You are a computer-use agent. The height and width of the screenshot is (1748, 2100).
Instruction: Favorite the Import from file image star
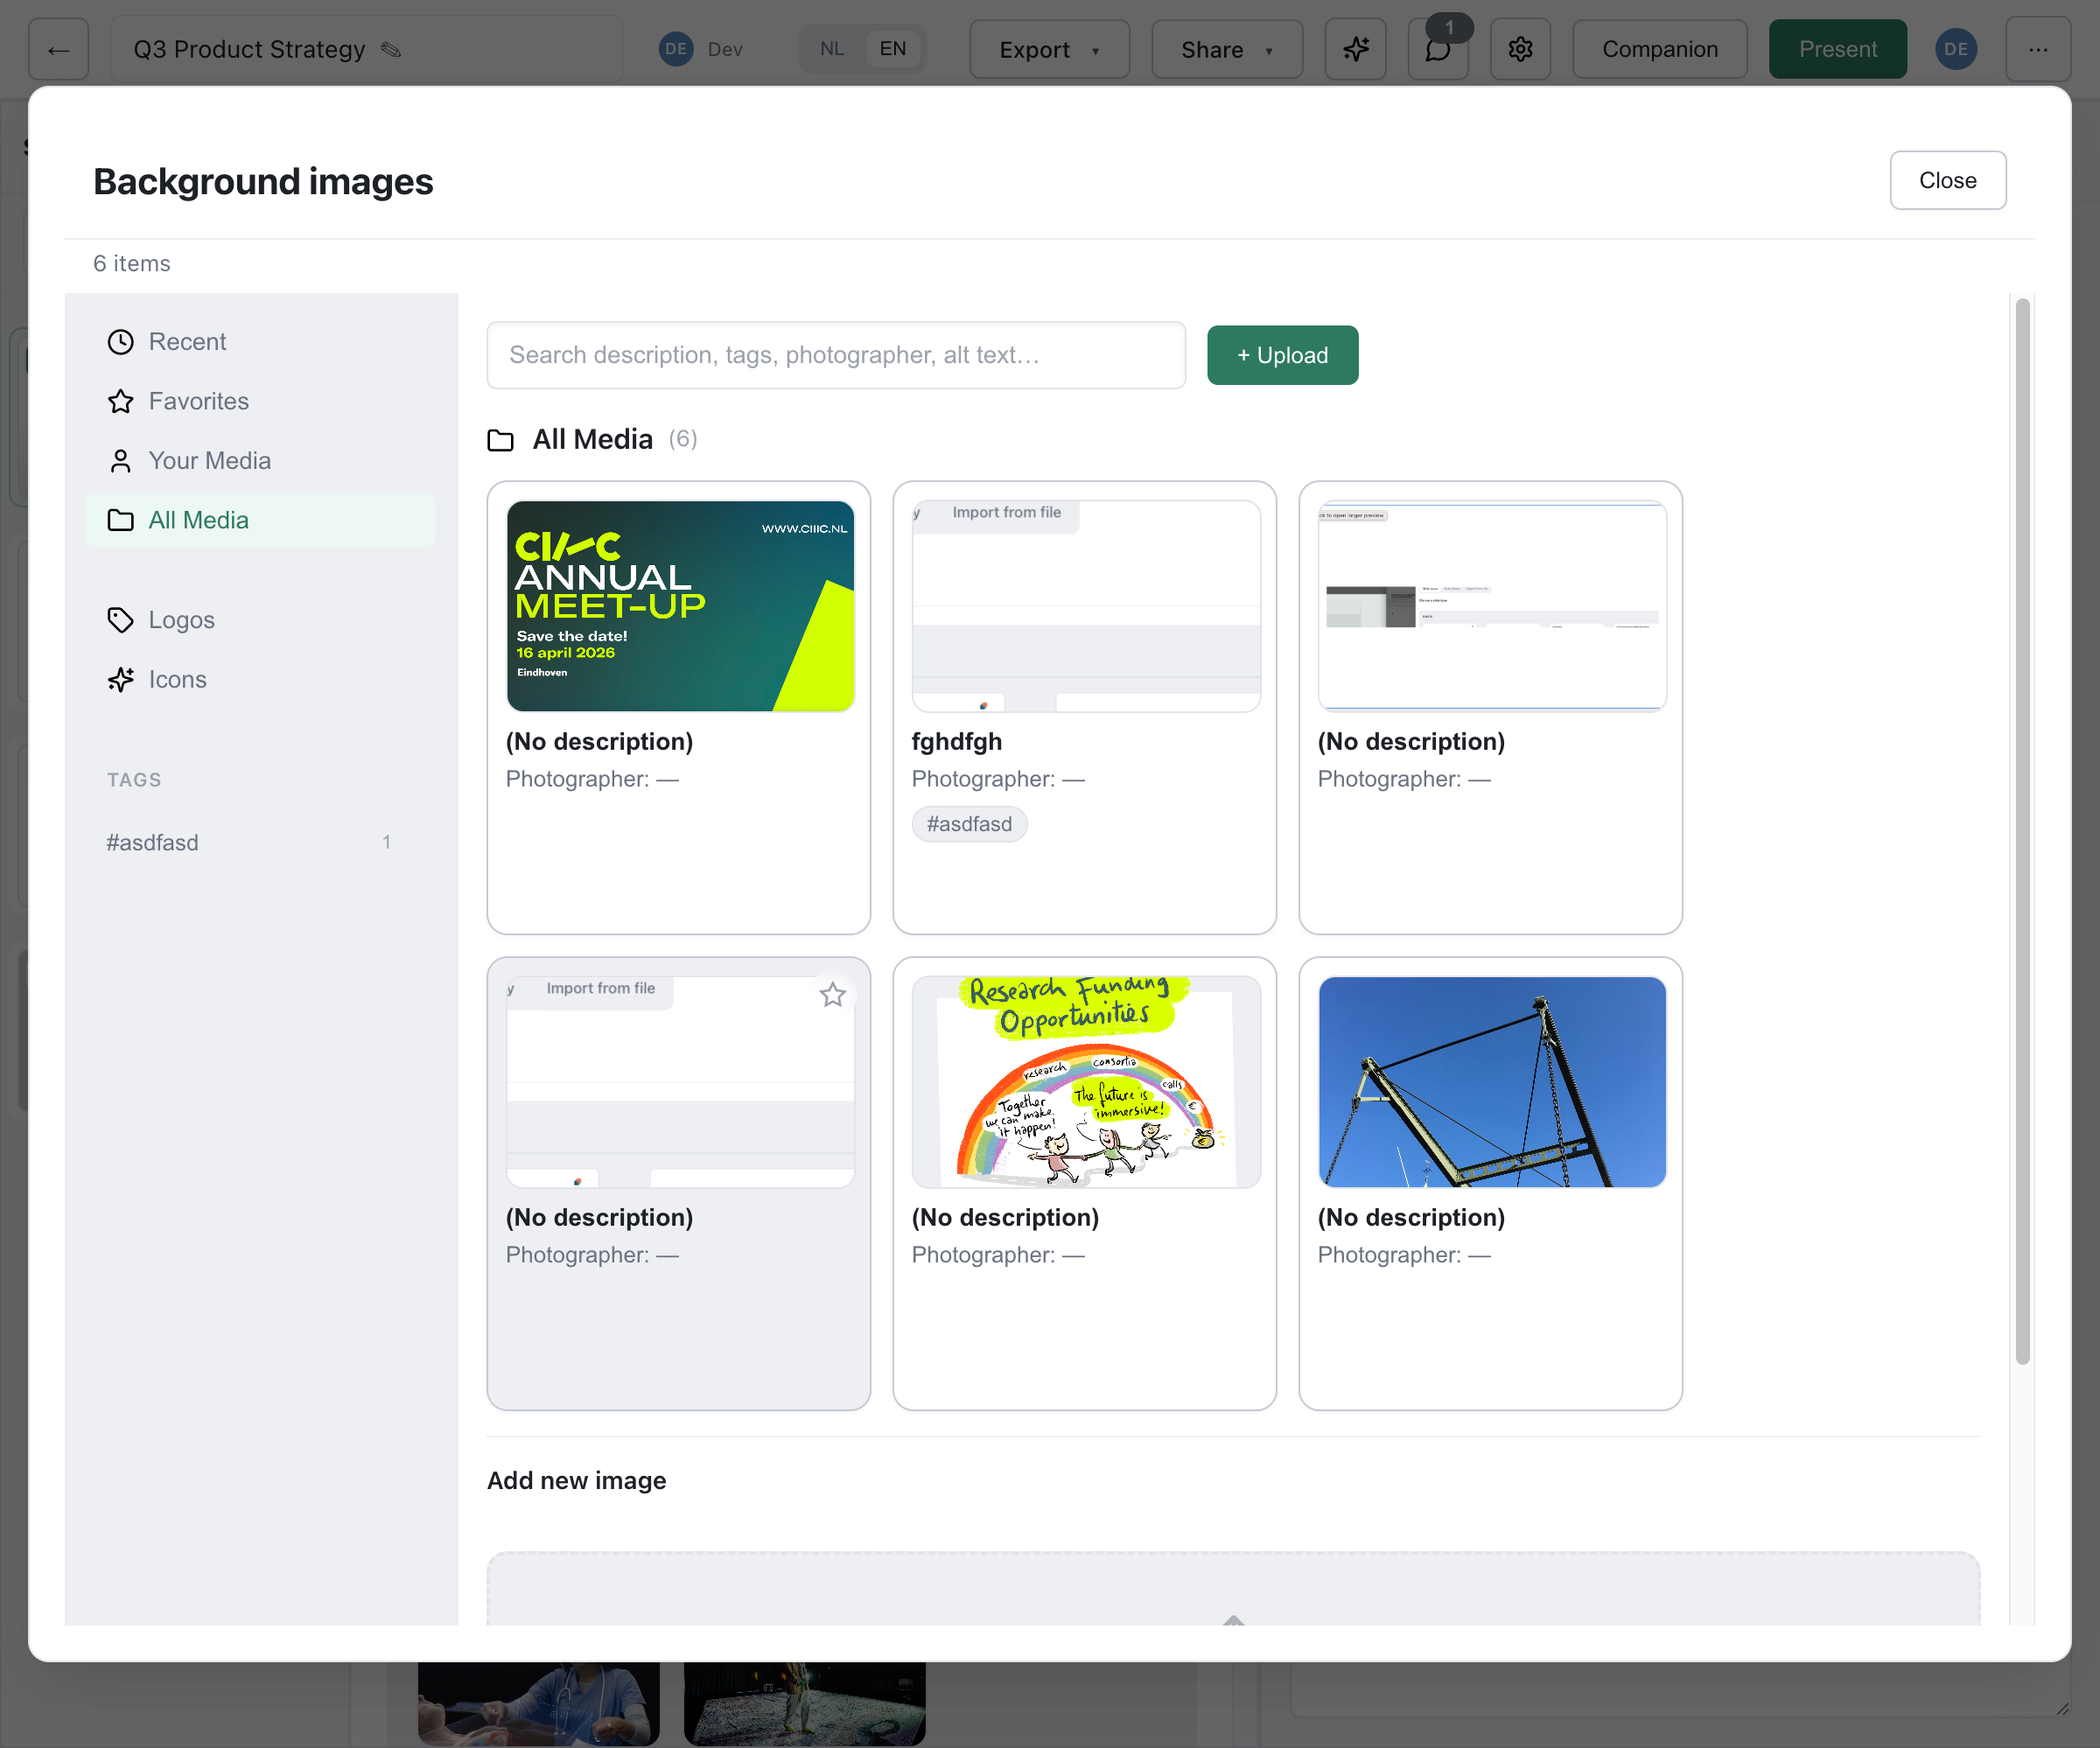833,995
